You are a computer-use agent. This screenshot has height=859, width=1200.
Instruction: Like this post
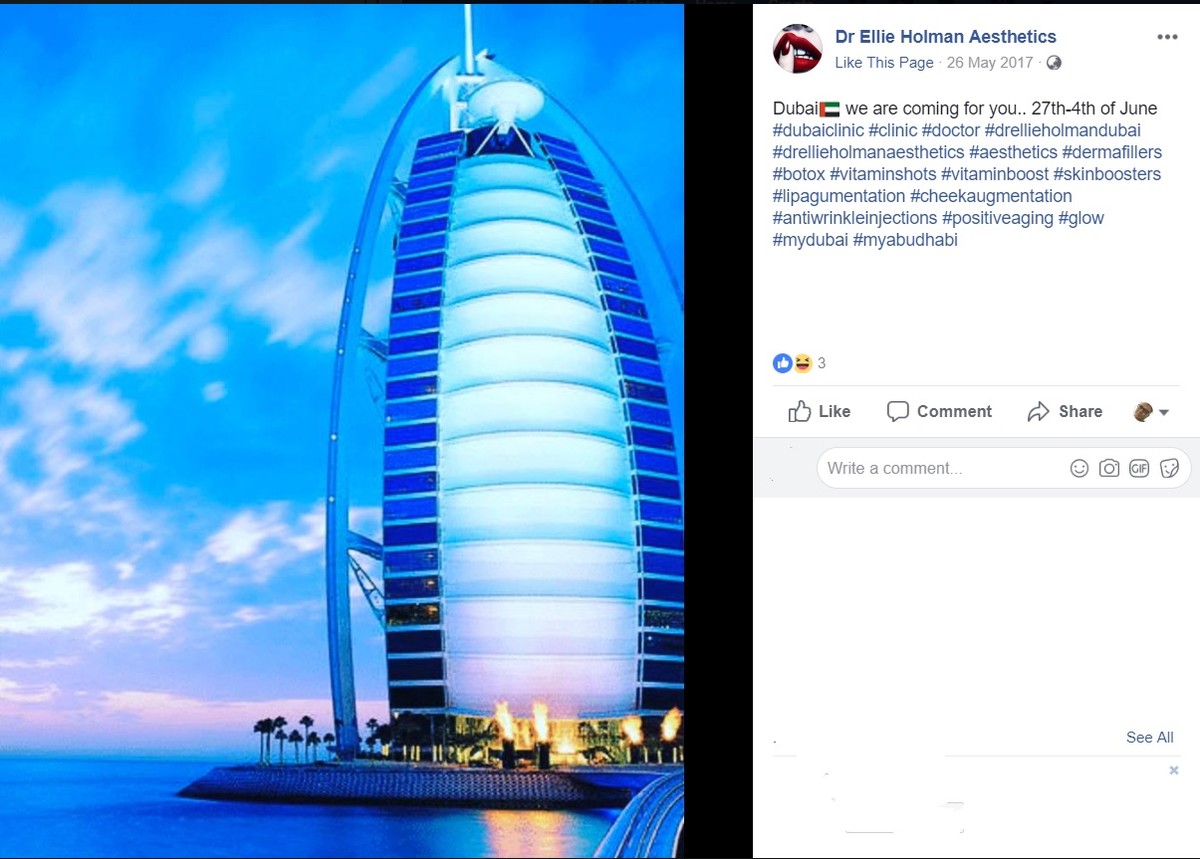(819, 411)
